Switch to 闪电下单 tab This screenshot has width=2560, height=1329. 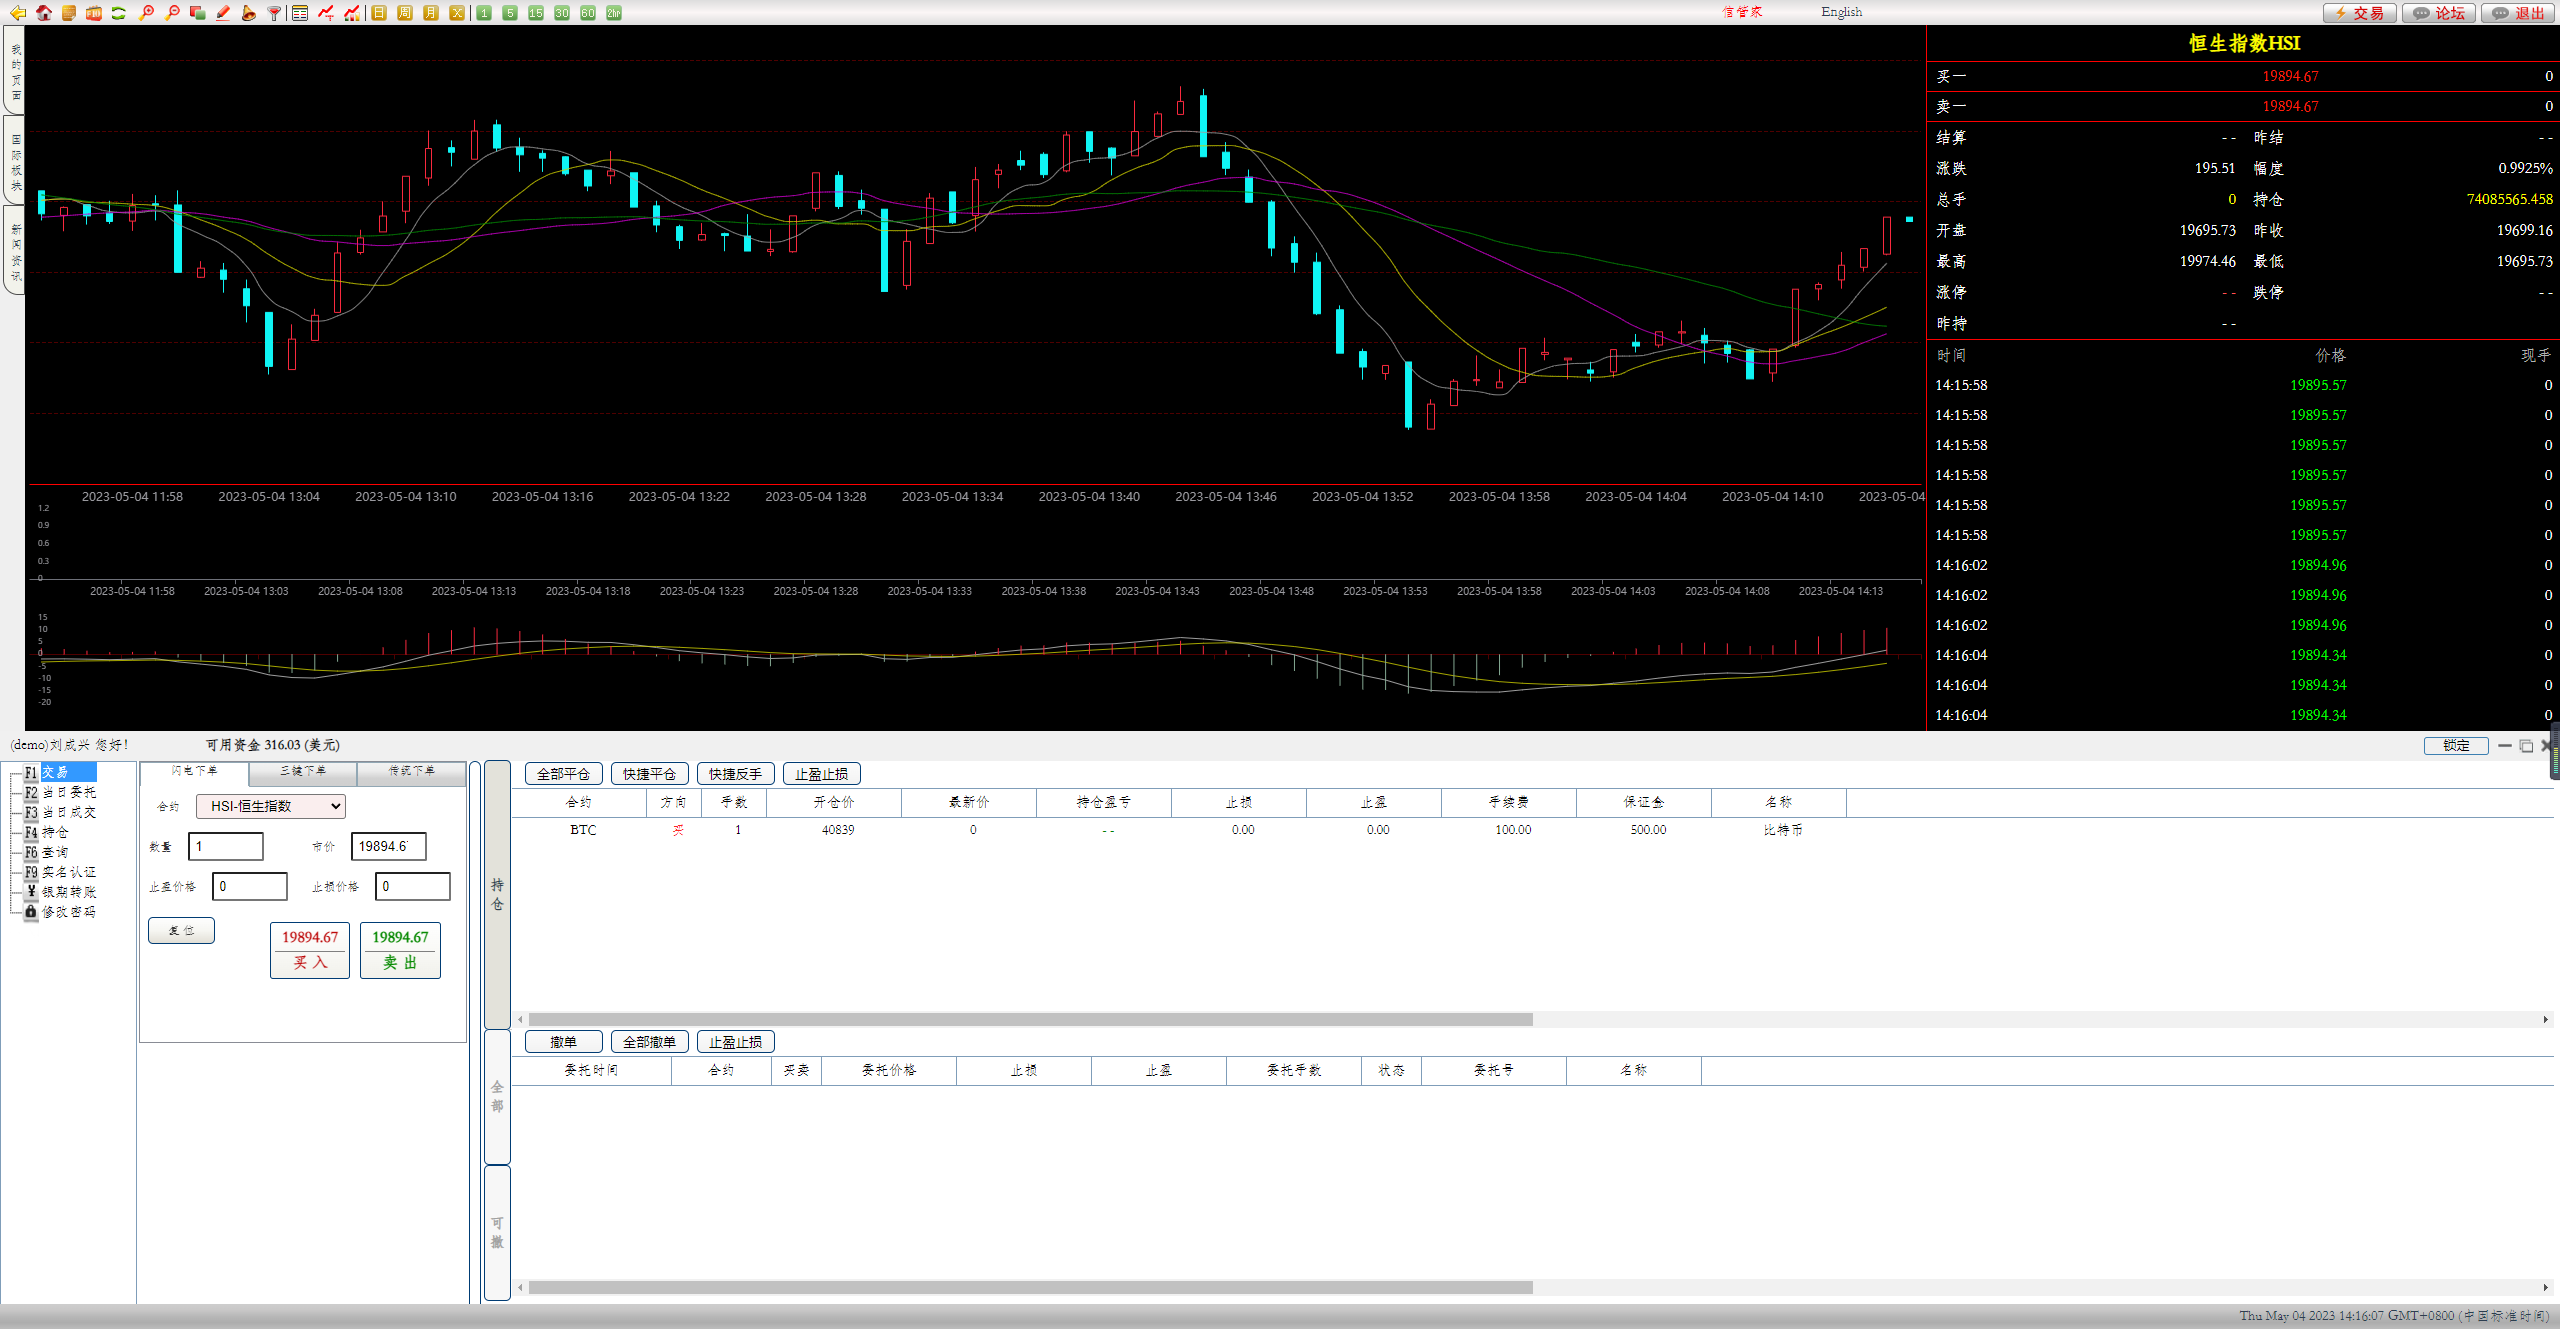pos(194,772)
